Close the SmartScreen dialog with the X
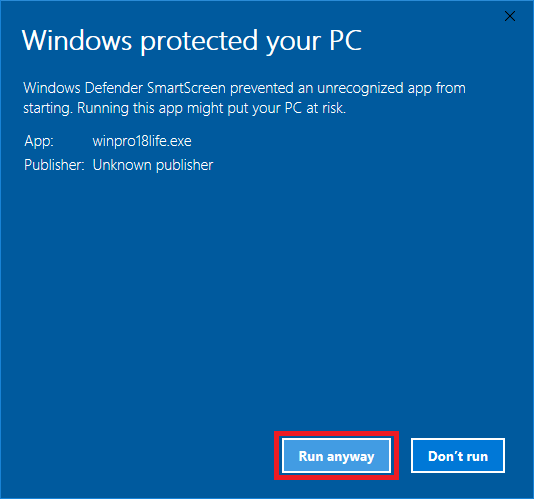This screenshot has height=499, width=534. point(510,16)
